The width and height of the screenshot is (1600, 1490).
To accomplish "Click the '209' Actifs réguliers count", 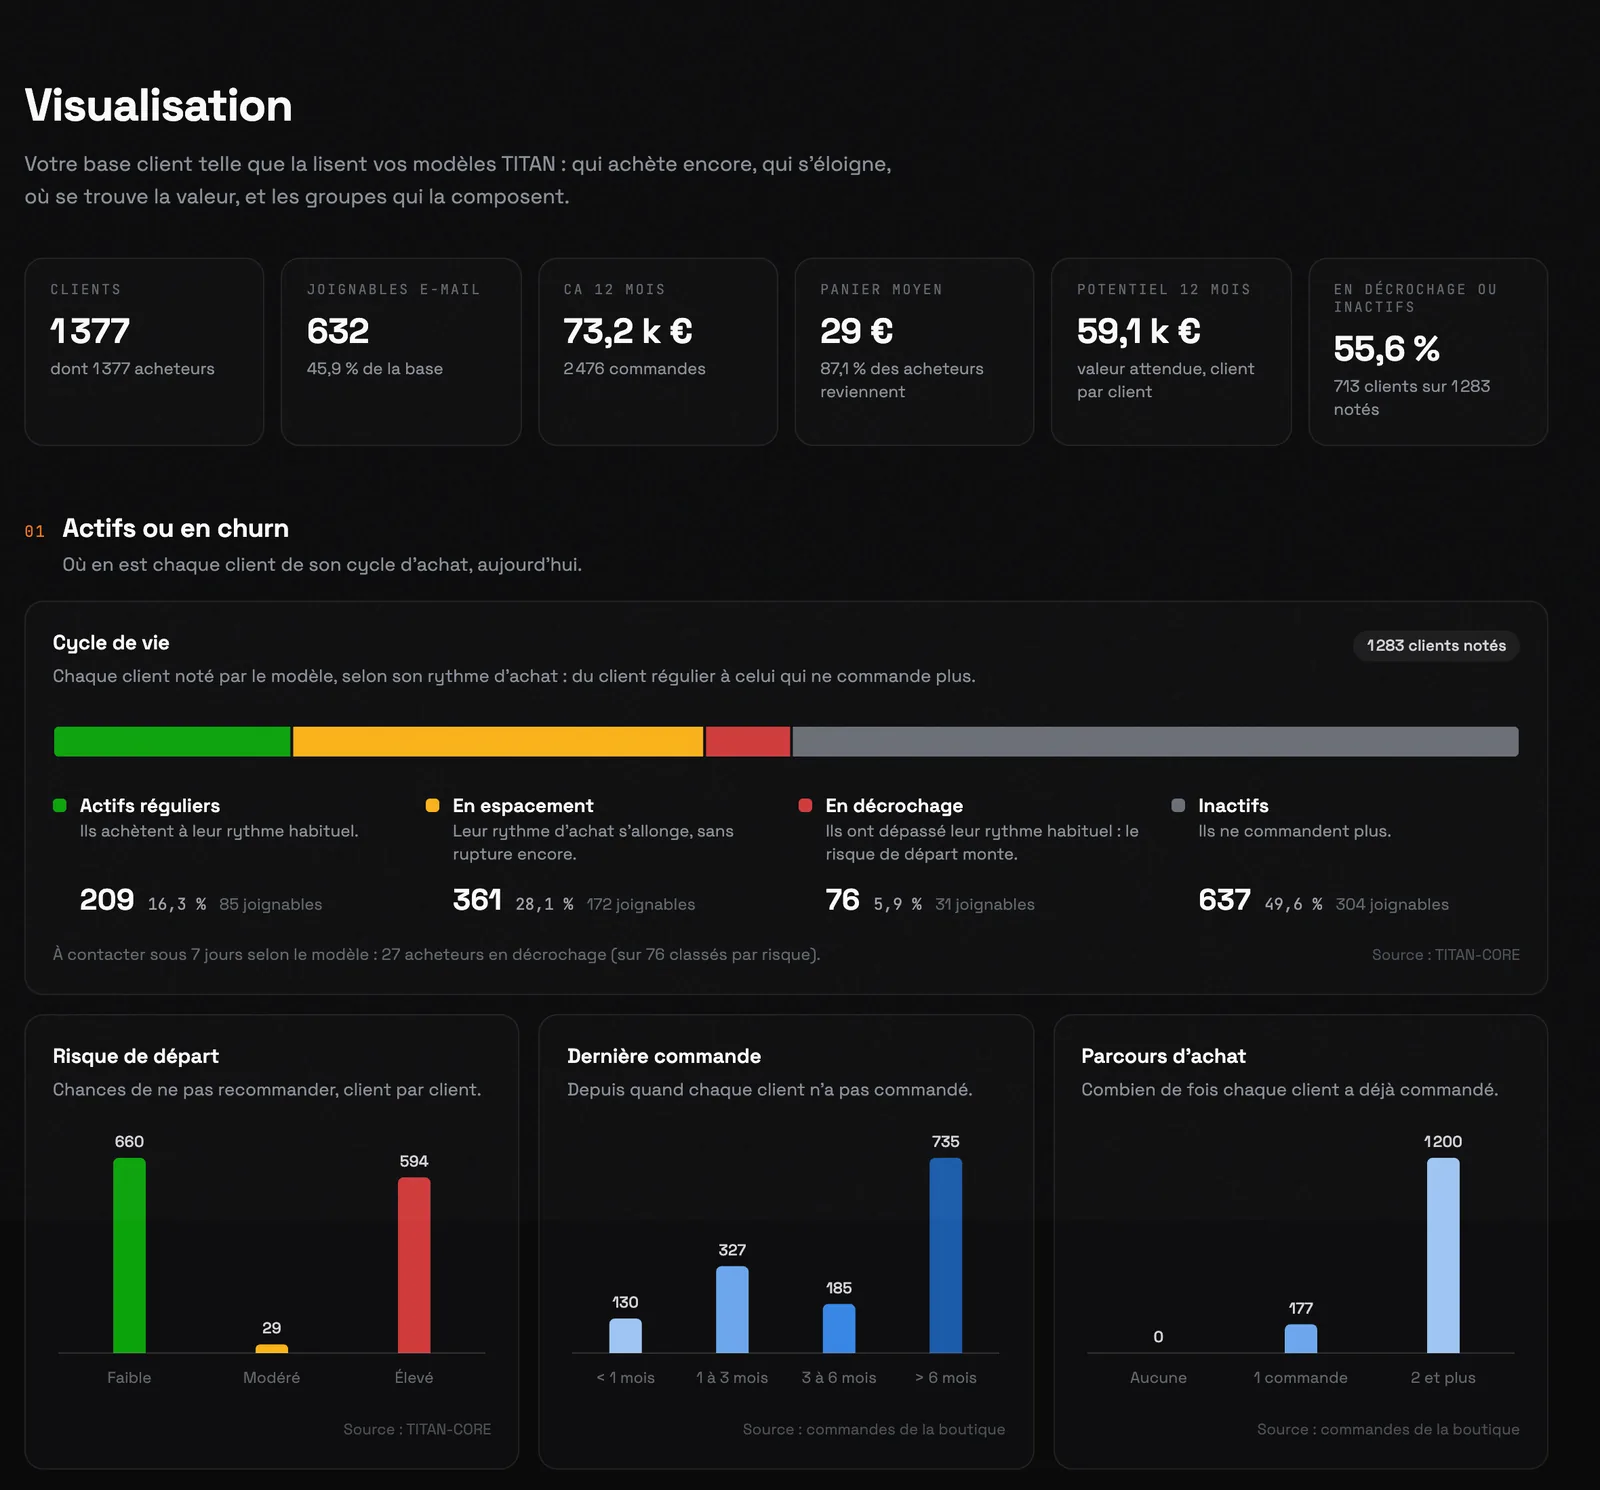I will (107, 900).
